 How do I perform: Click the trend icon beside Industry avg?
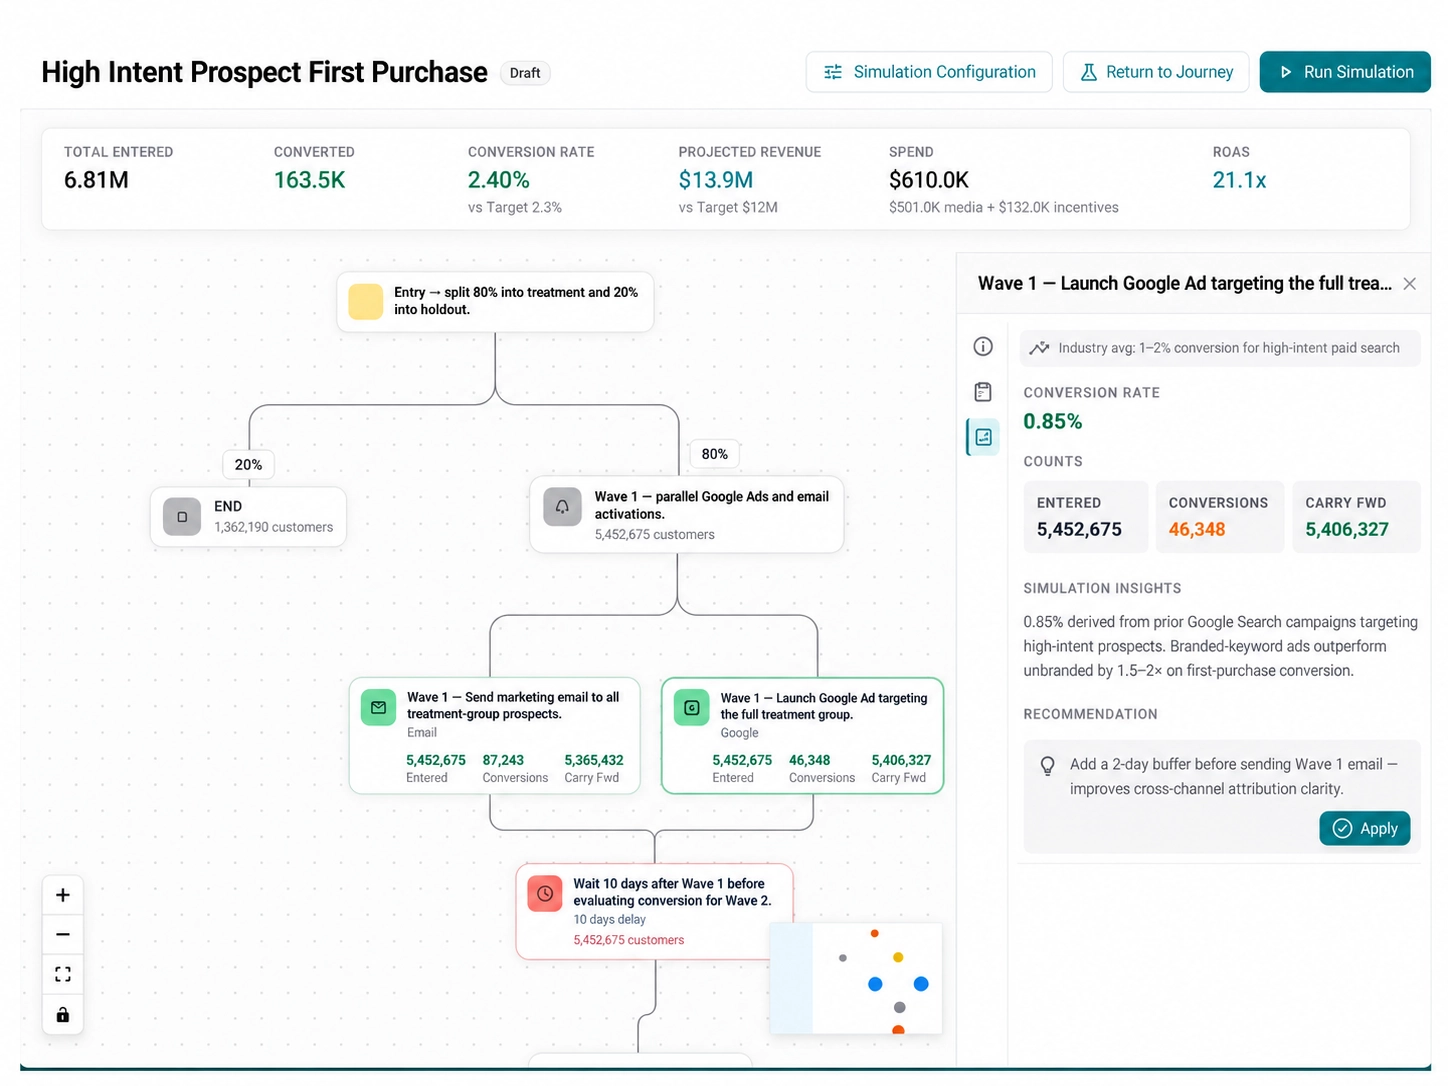pyautogui.click(x=1039, y=348)
